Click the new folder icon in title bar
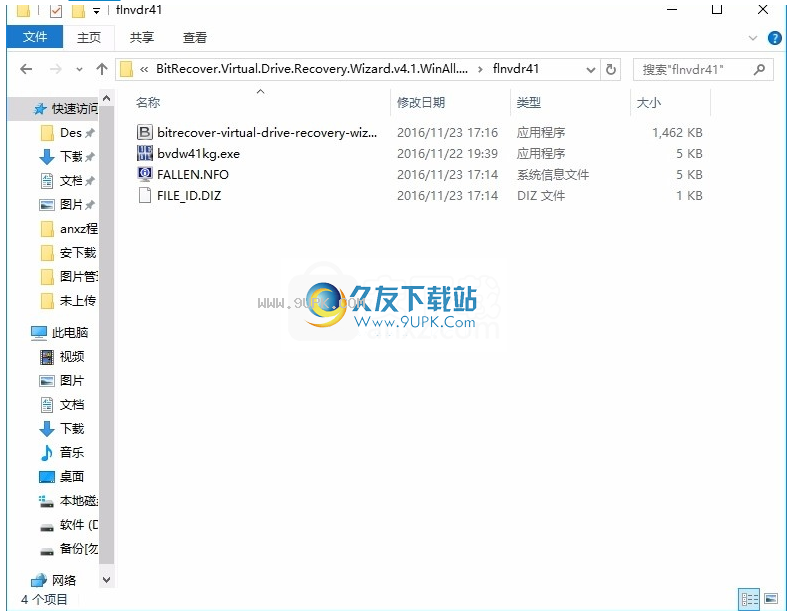The width and height of the screenshot is (788, 611). [x=78, y=10]
